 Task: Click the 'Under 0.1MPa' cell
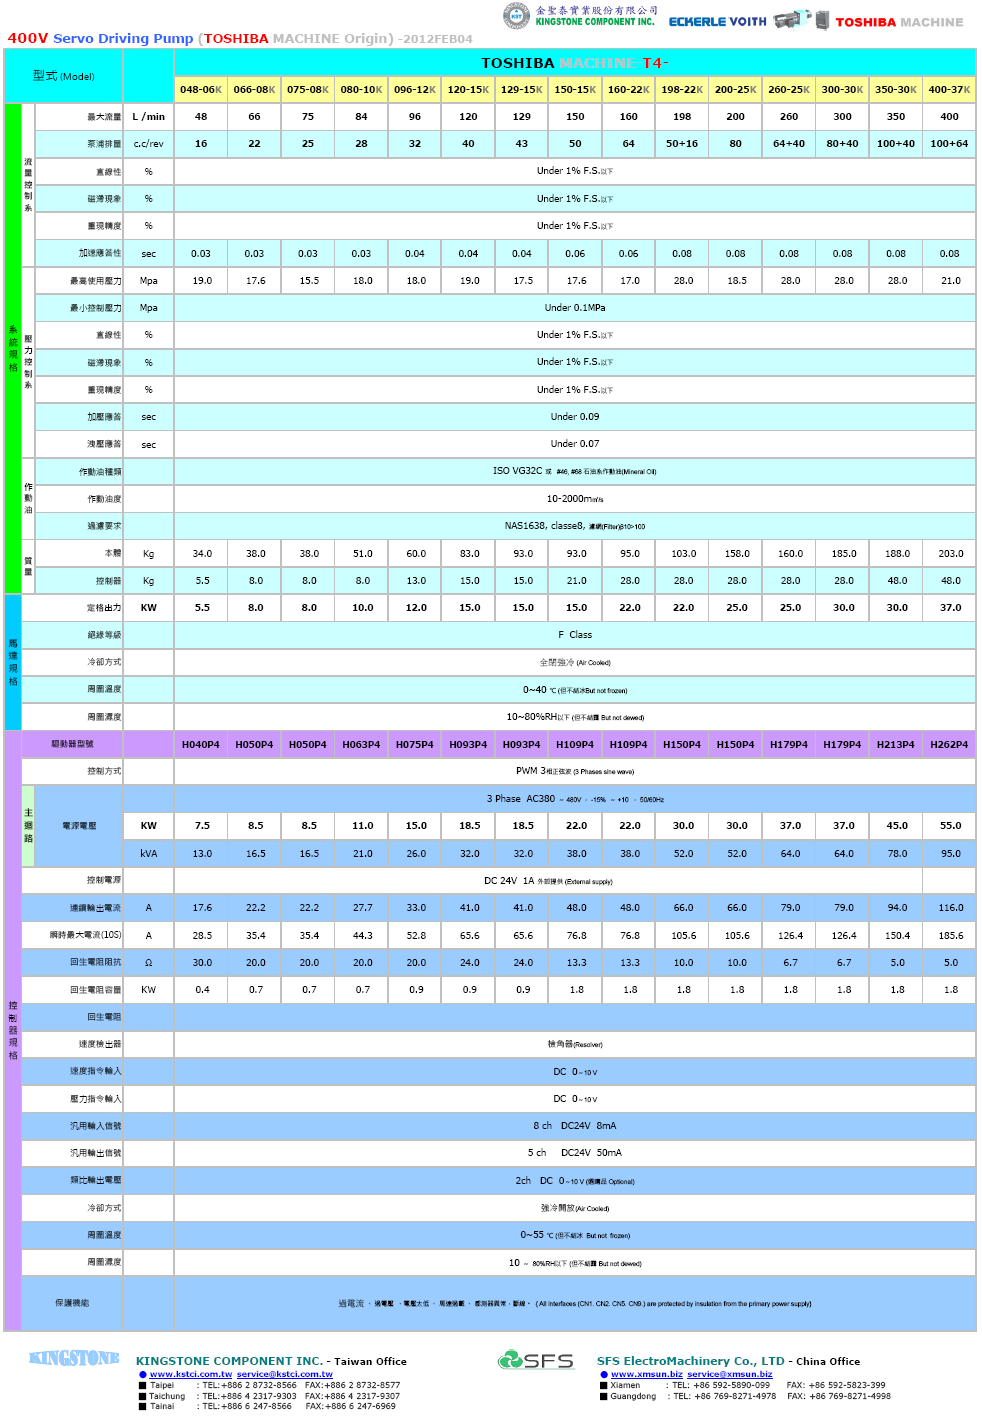tap(575, 308)
